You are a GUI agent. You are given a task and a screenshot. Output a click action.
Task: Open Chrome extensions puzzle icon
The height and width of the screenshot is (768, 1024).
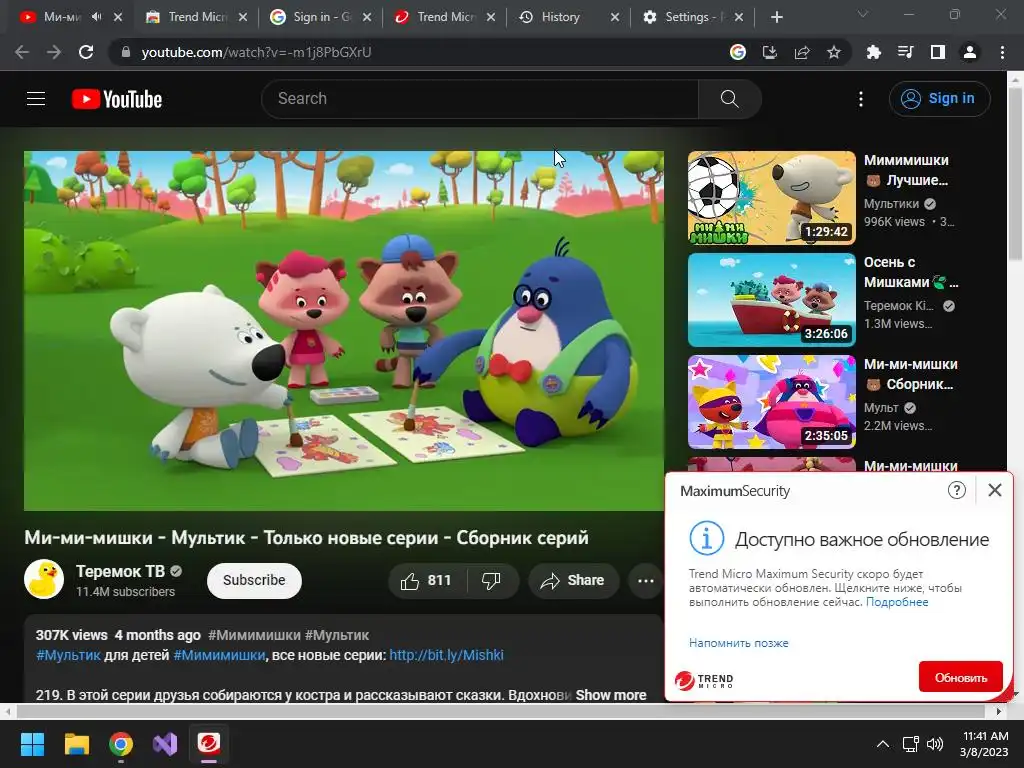tap(873, 52)
